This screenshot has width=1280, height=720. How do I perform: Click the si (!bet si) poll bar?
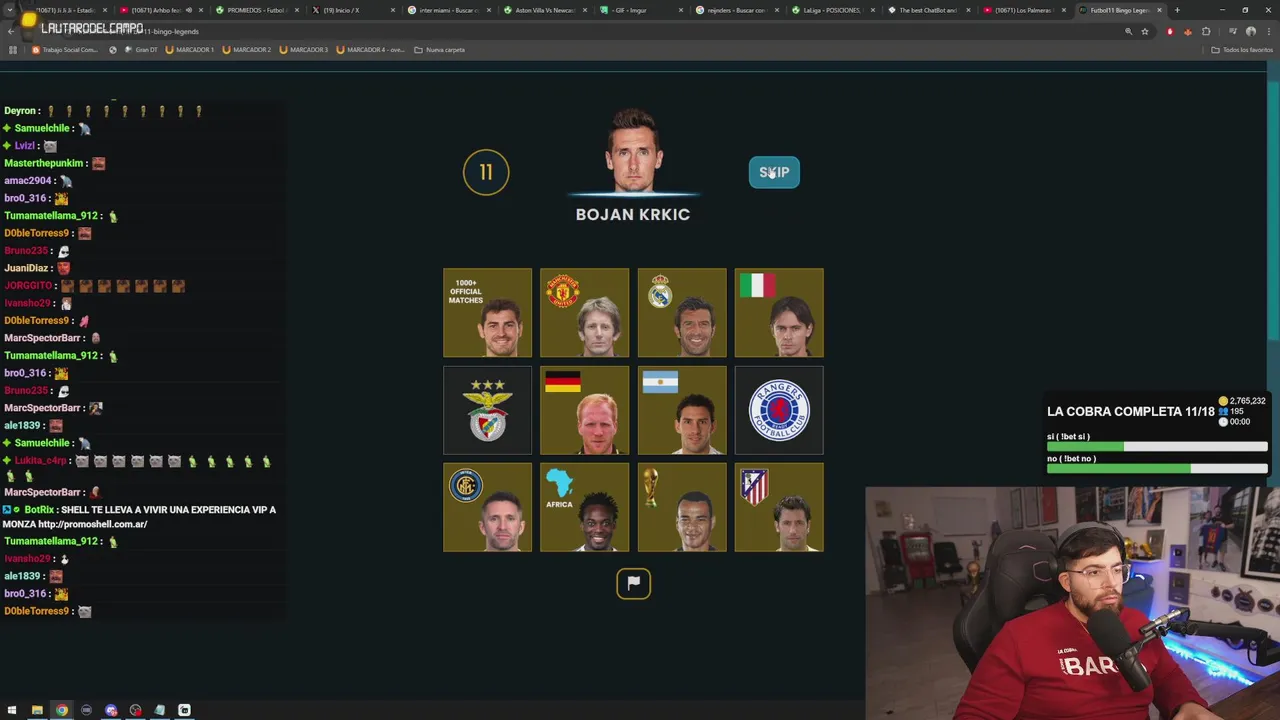click(x=1157, y=447)
